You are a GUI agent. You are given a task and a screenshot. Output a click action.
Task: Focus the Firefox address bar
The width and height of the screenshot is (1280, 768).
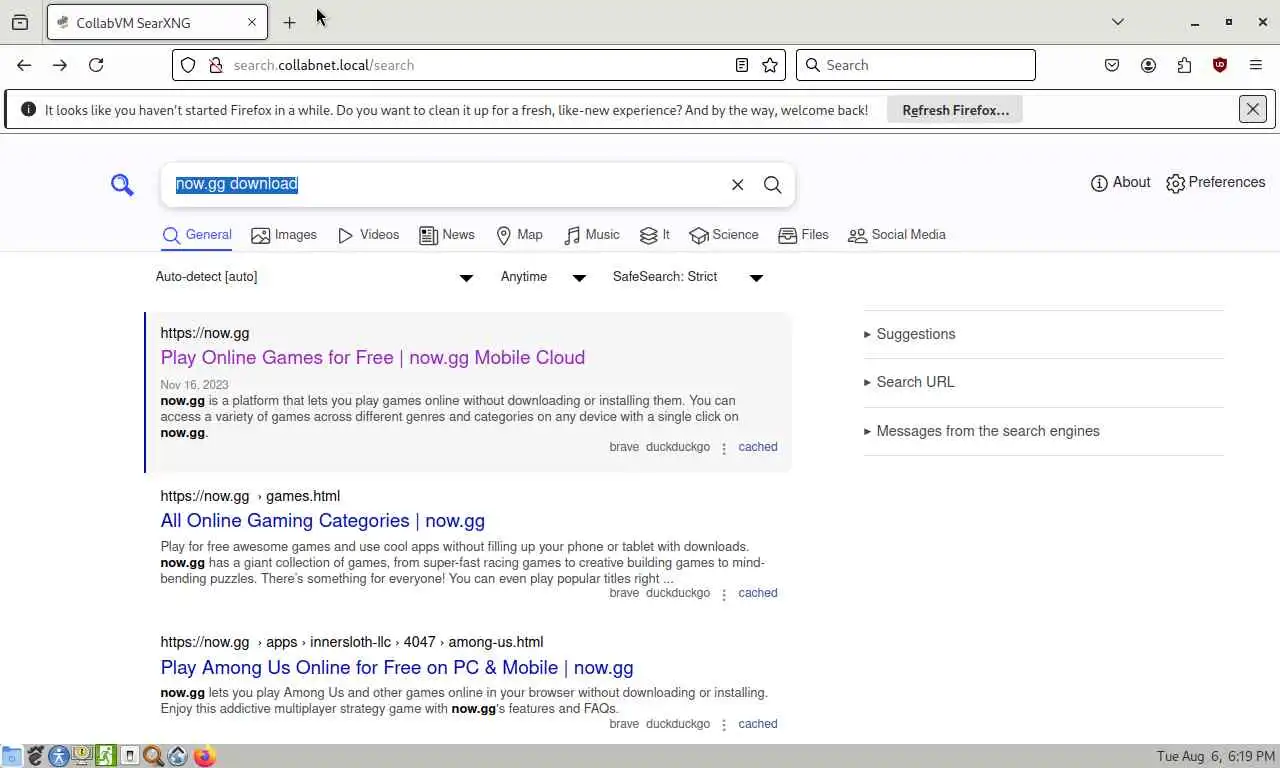480,65
